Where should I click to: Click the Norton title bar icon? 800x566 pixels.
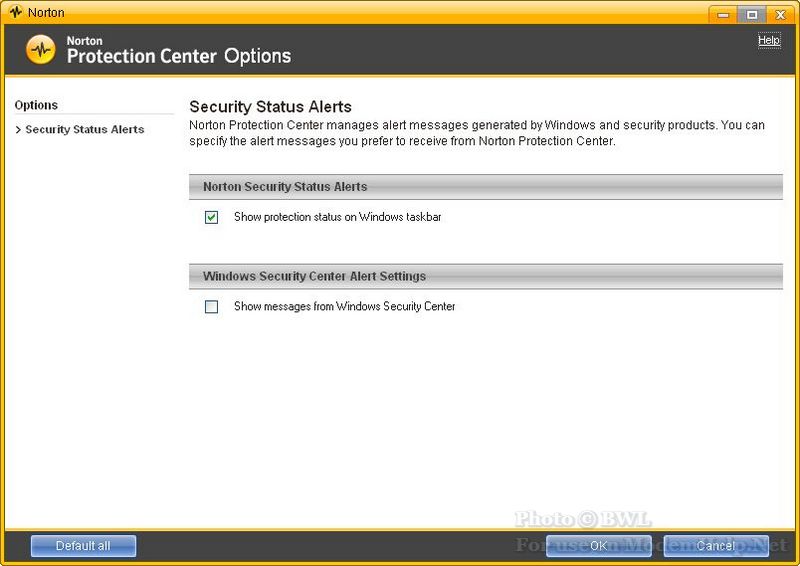click(15, 11)
